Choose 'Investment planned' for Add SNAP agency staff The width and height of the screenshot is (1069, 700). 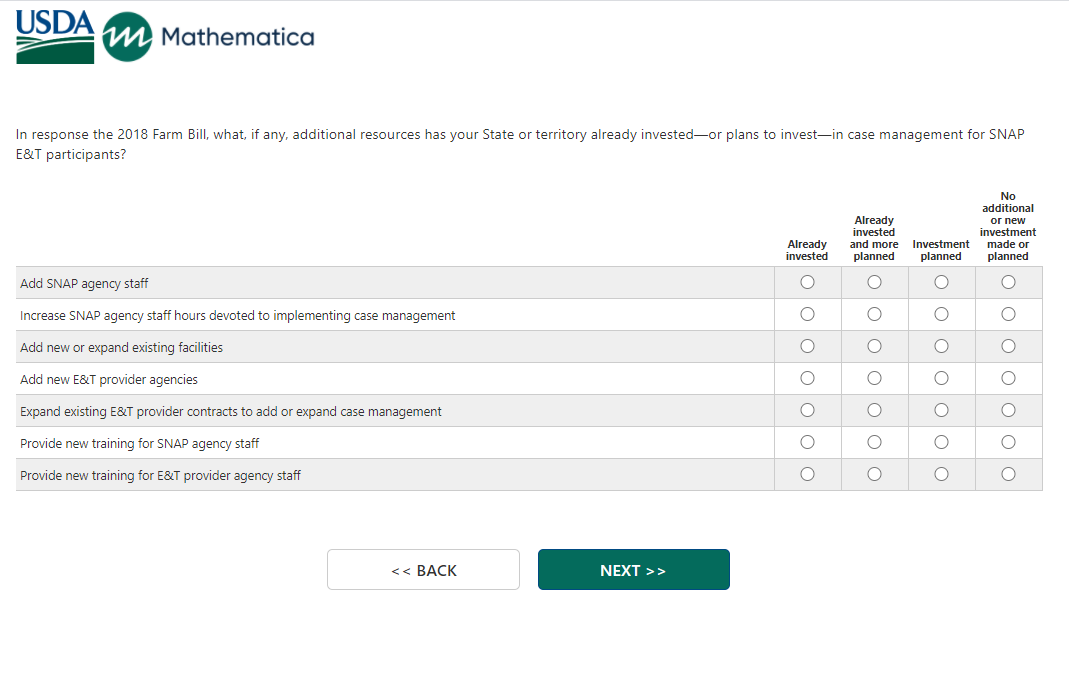pos(941,283)
